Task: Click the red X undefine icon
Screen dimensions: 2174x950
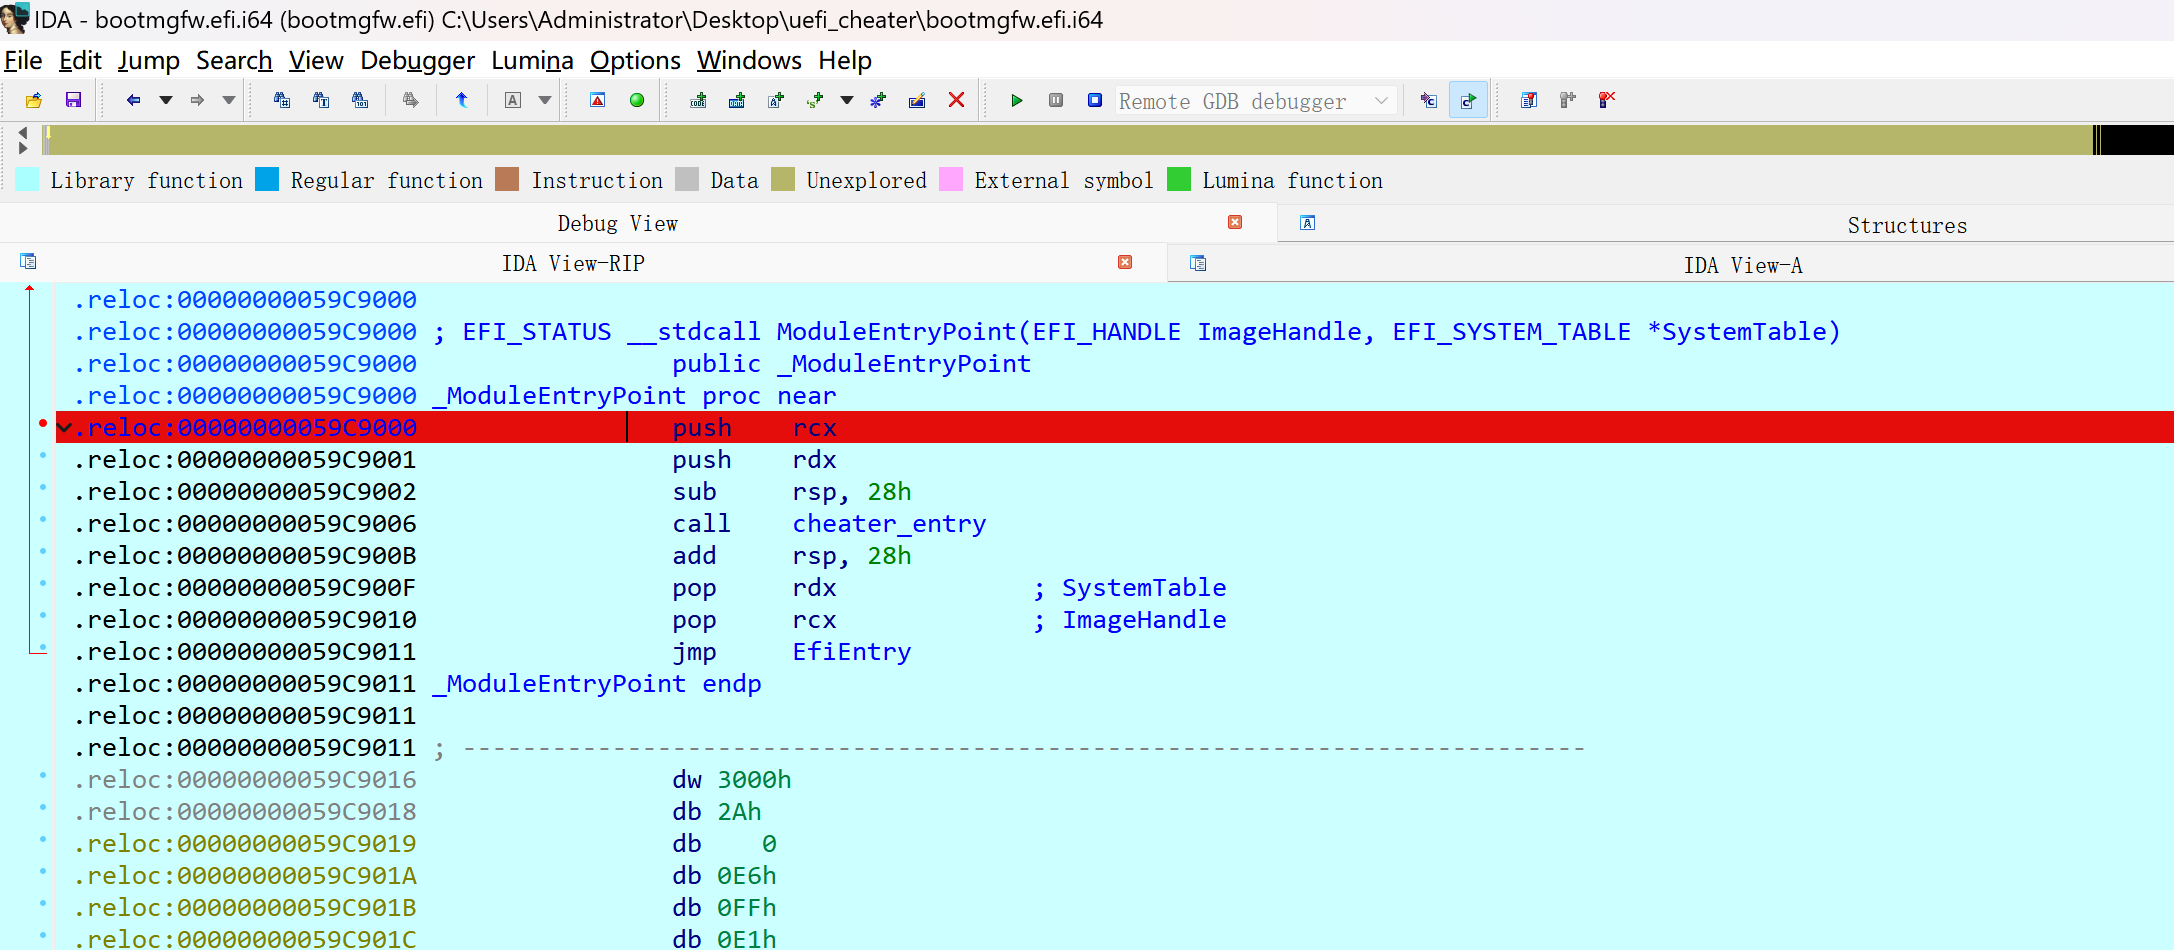Action: (x=956, y=100)
